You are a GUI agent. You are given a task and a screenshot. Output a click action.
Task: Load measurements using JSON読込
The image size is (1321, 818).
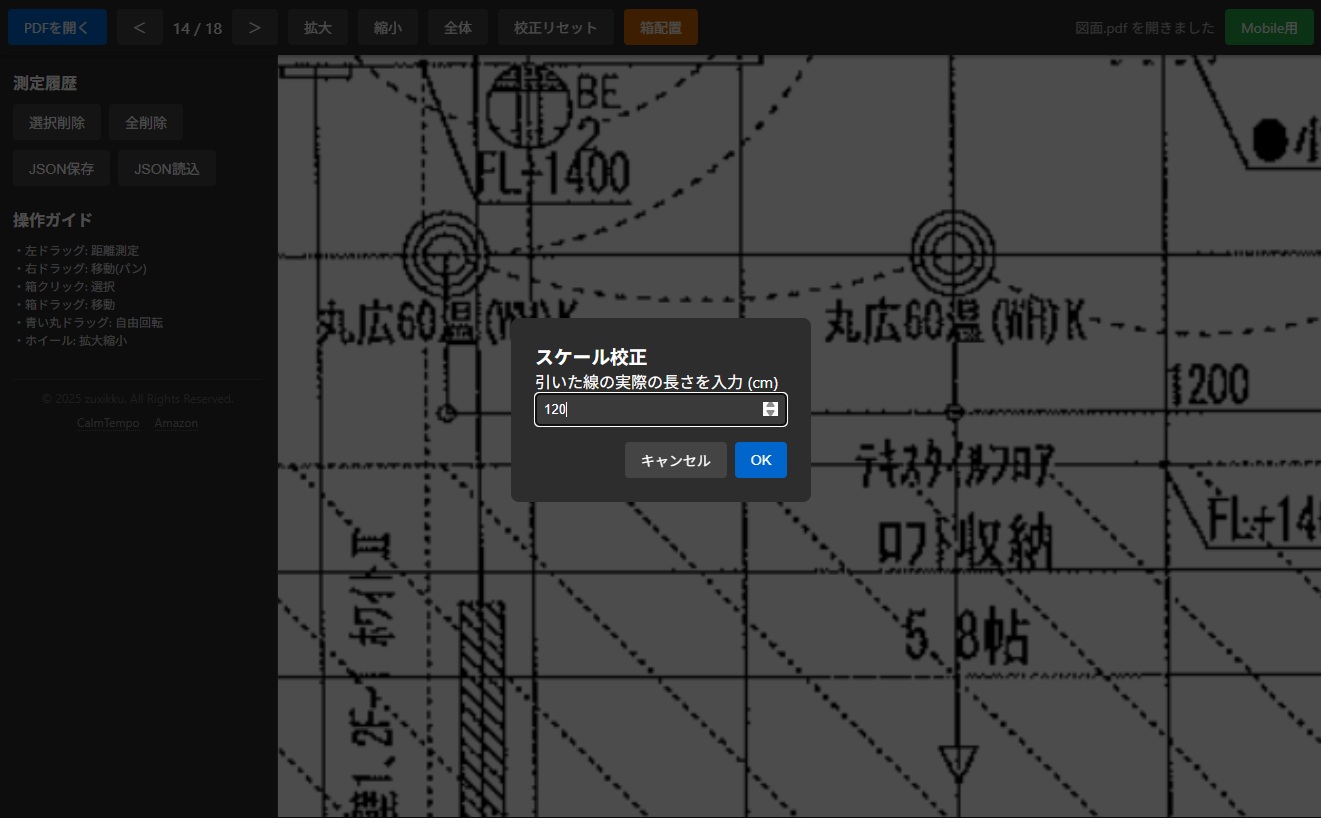167,169
